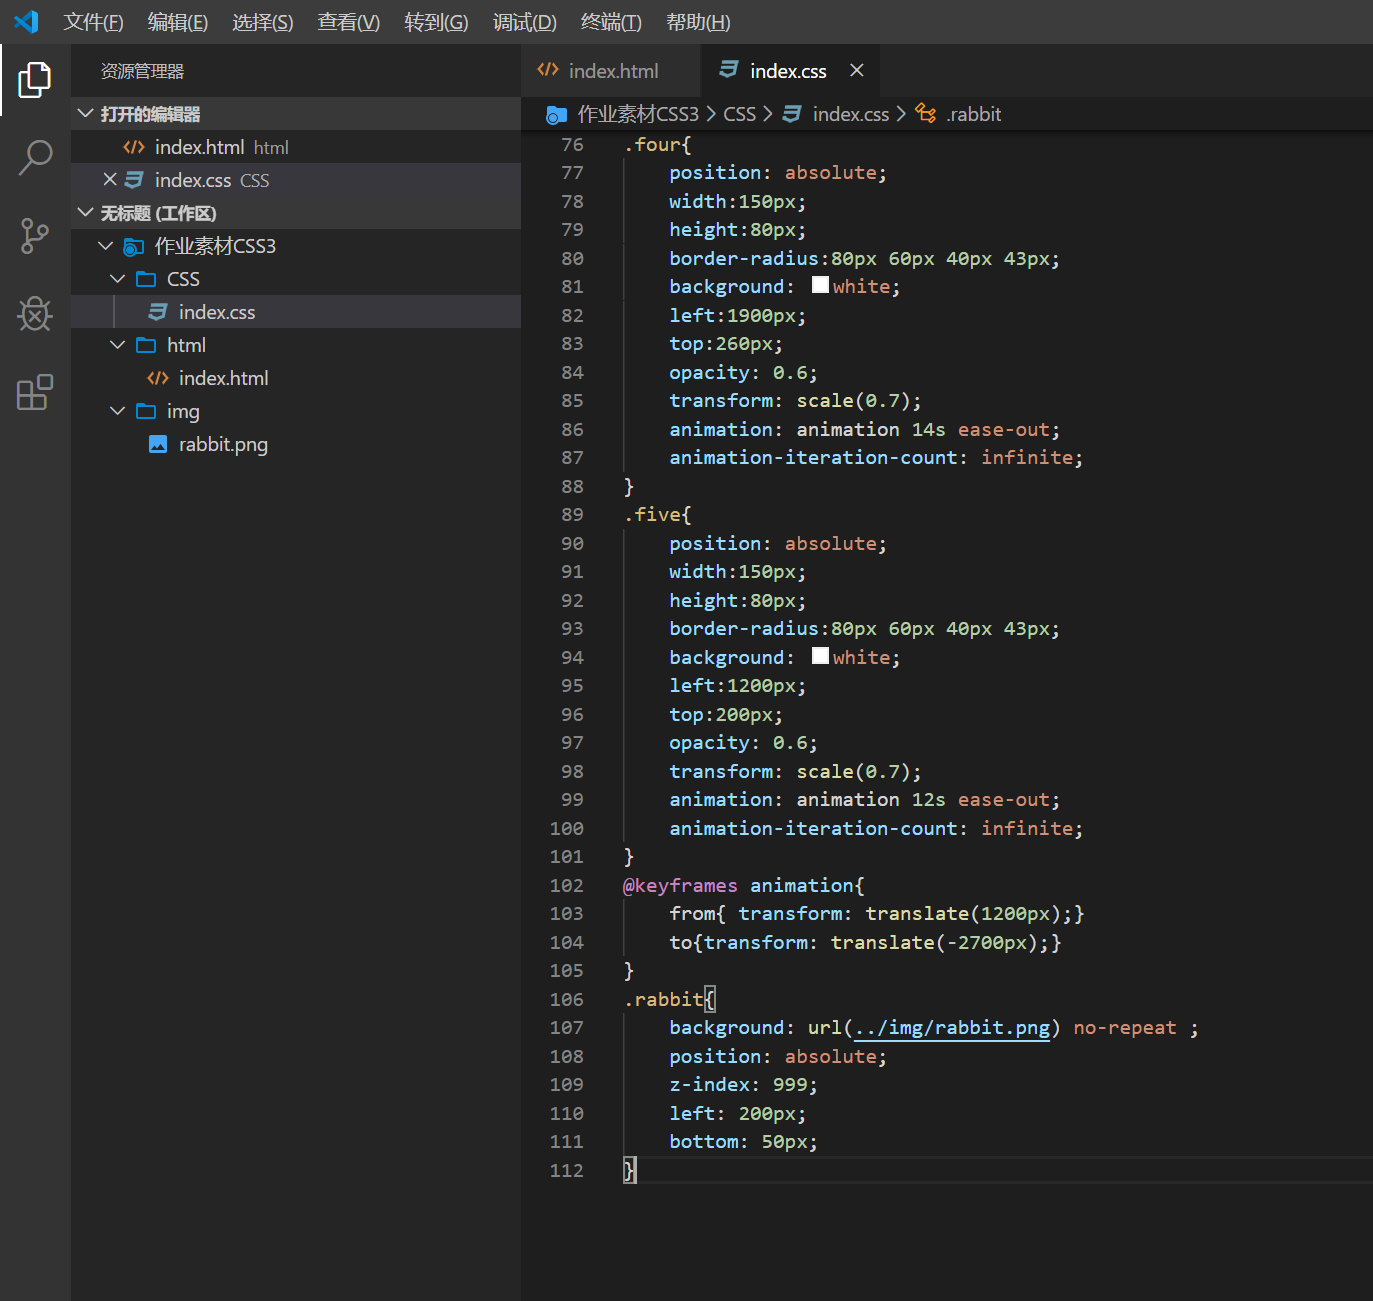Collapse the html folder in tree
Image resolution: width=1373 pixels, height=1301 pixels.
coord(118,344)
